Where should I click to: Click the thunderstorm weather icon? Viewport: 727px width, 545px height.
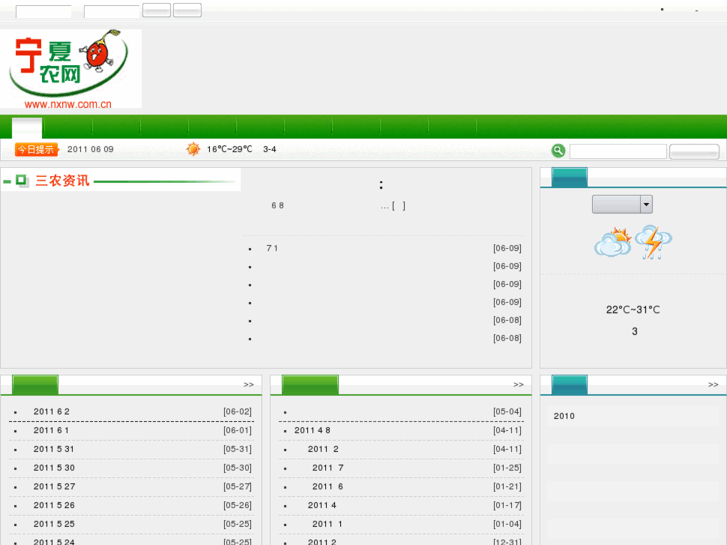[x=653, y=242]
